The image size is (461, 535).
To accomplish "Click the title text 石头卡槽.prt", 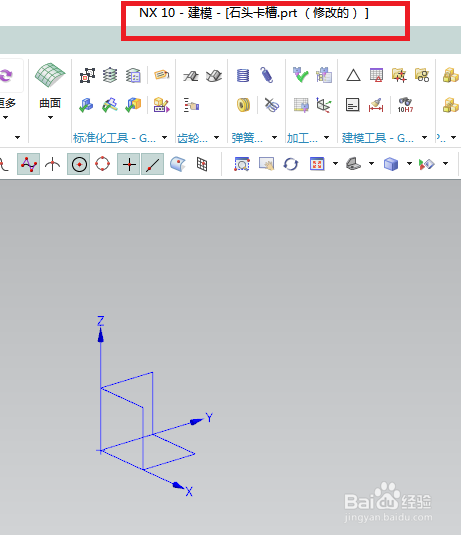I will tap(263, 13).
